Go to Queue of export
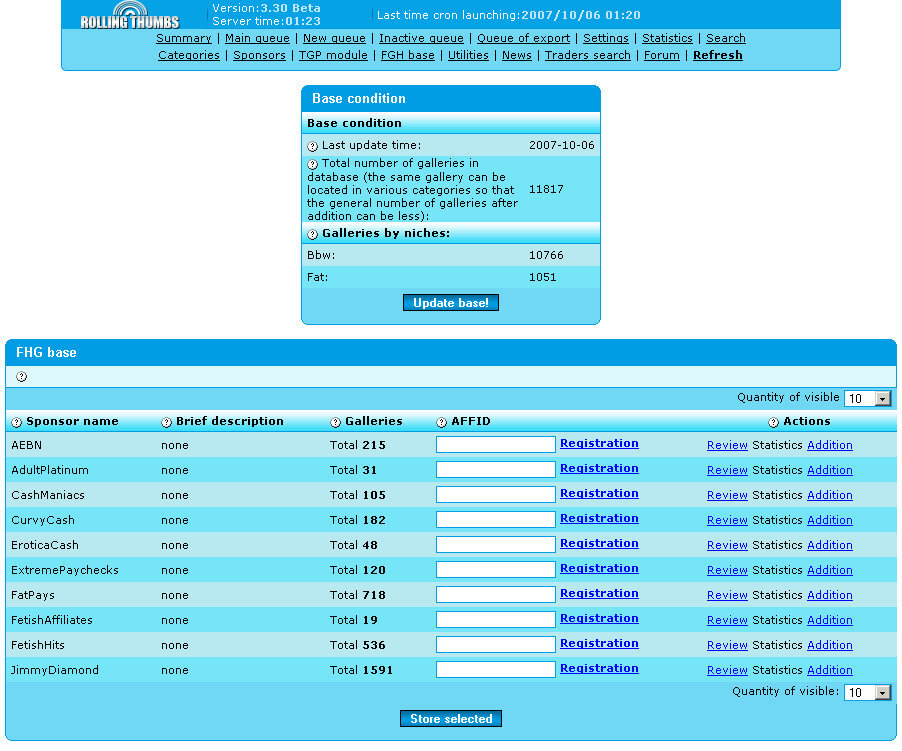 pyautogui.click(x=523, y=39)
